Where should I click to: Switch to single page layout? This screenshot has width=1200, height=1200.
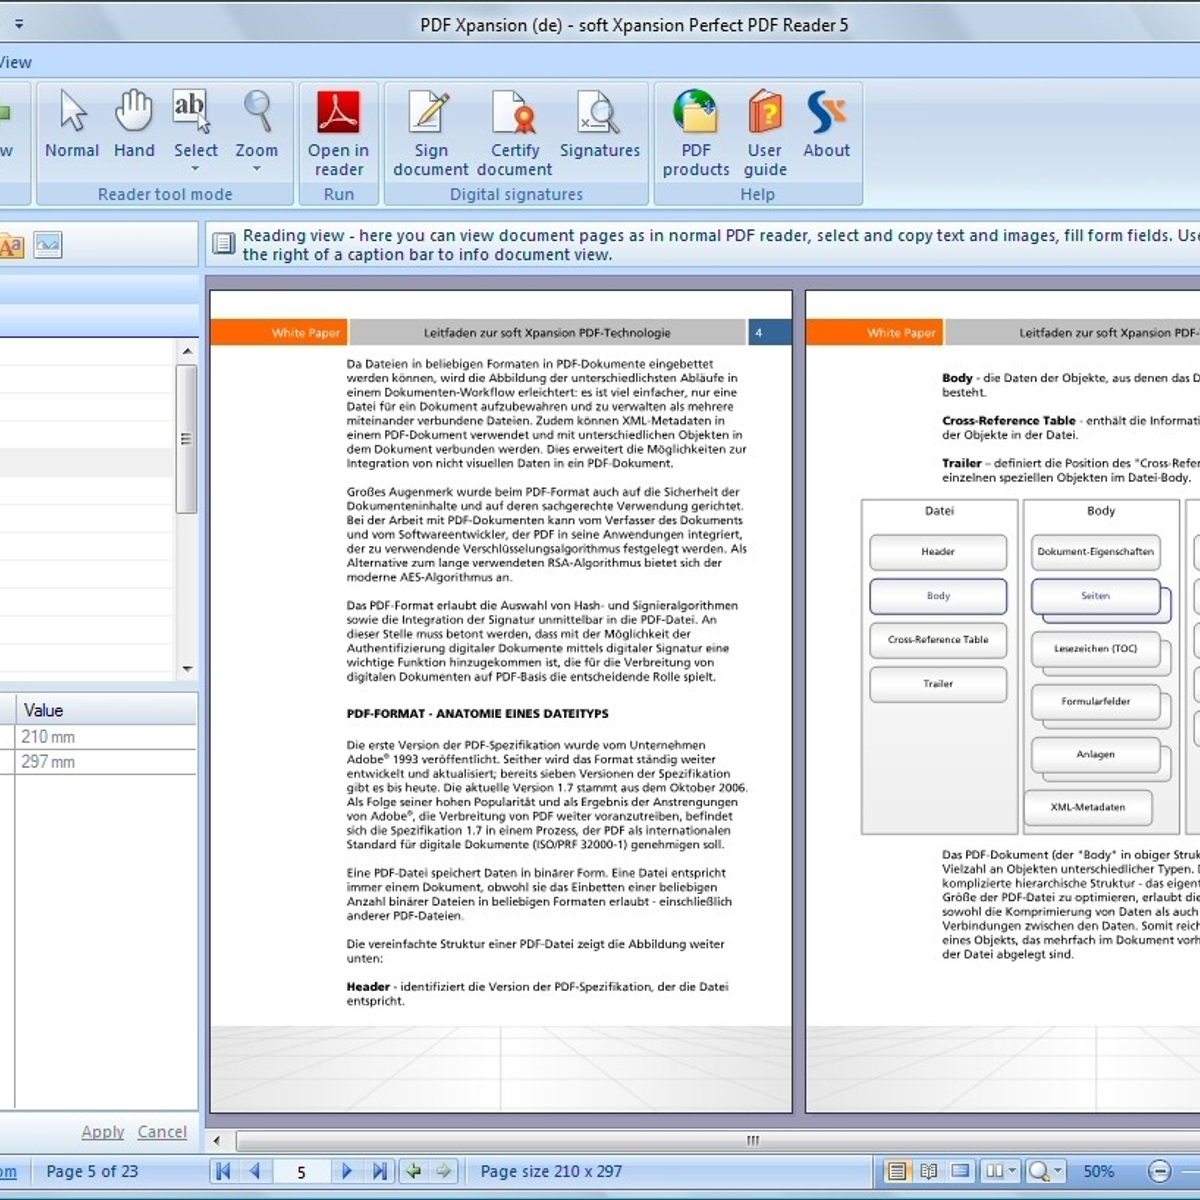[897, 1171]
